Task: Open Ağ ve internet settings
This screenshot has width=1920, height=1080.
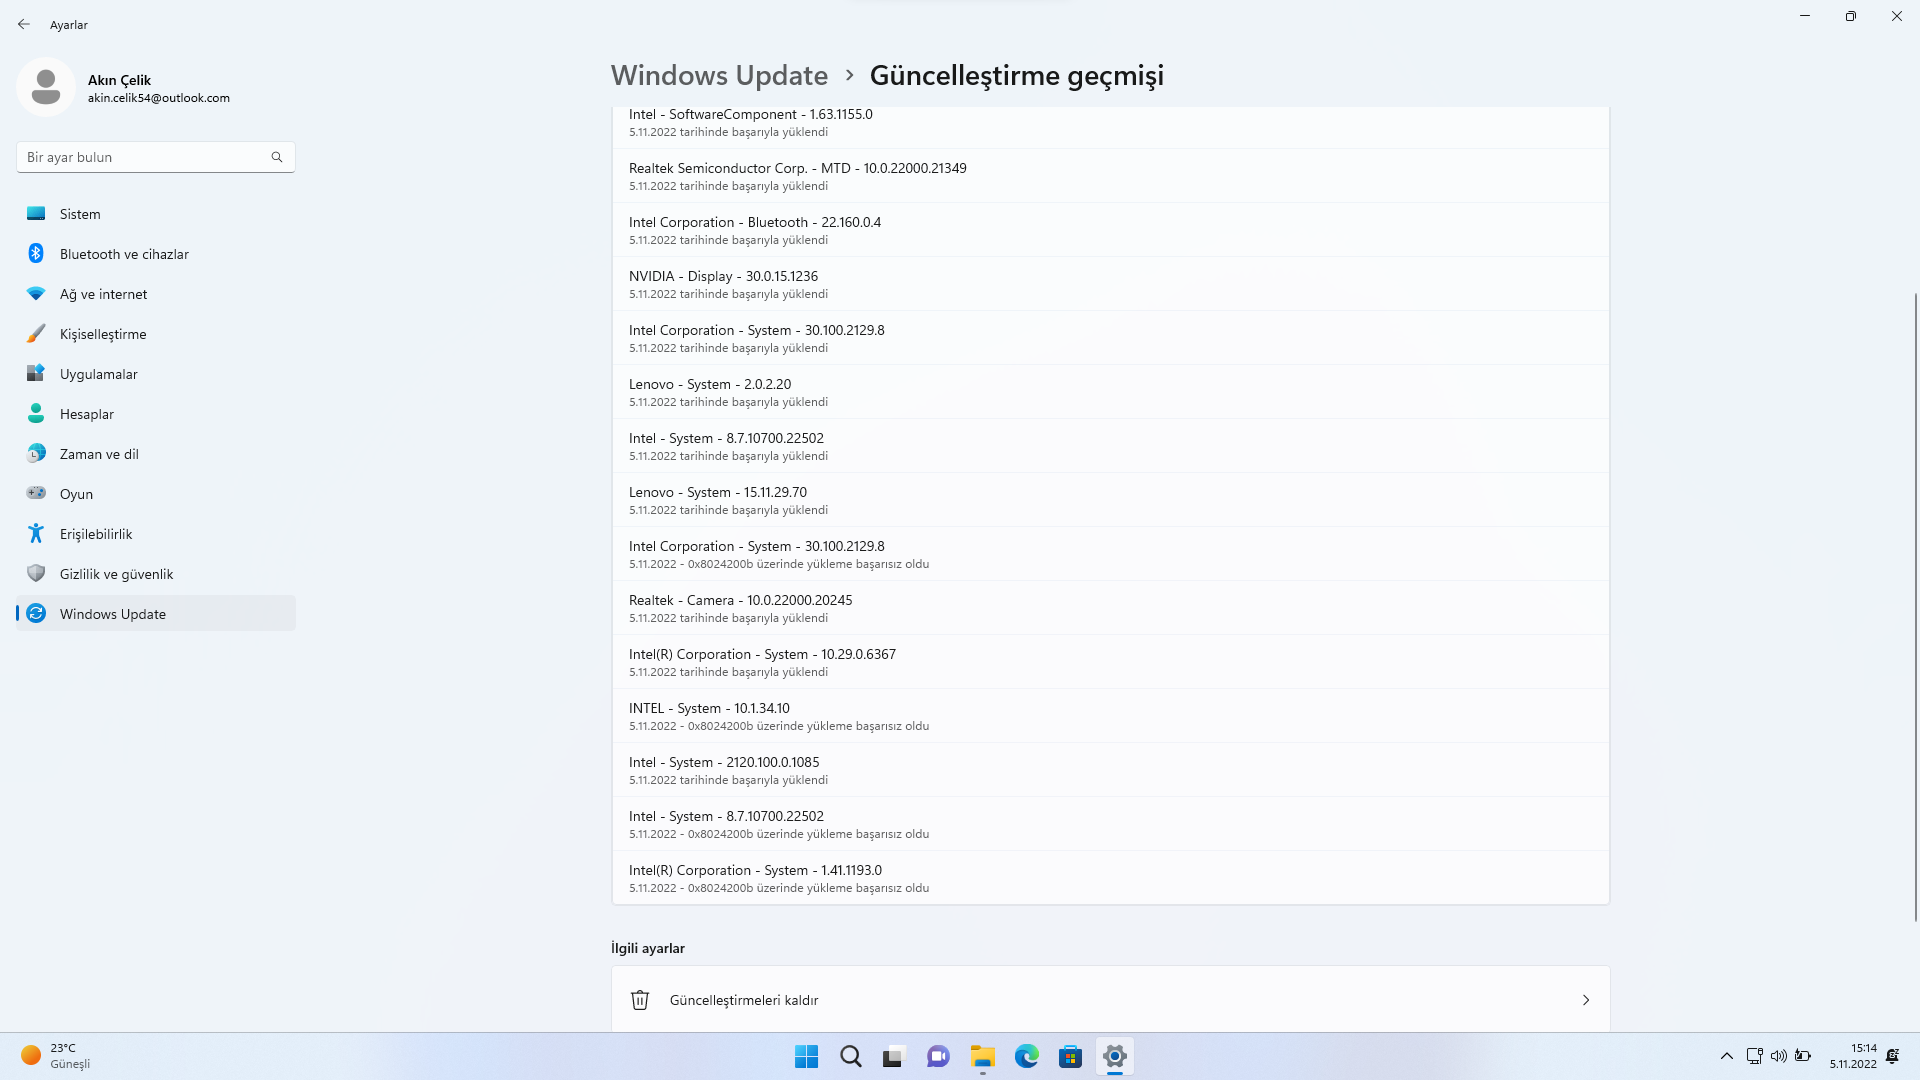Action: click(103, 294)
